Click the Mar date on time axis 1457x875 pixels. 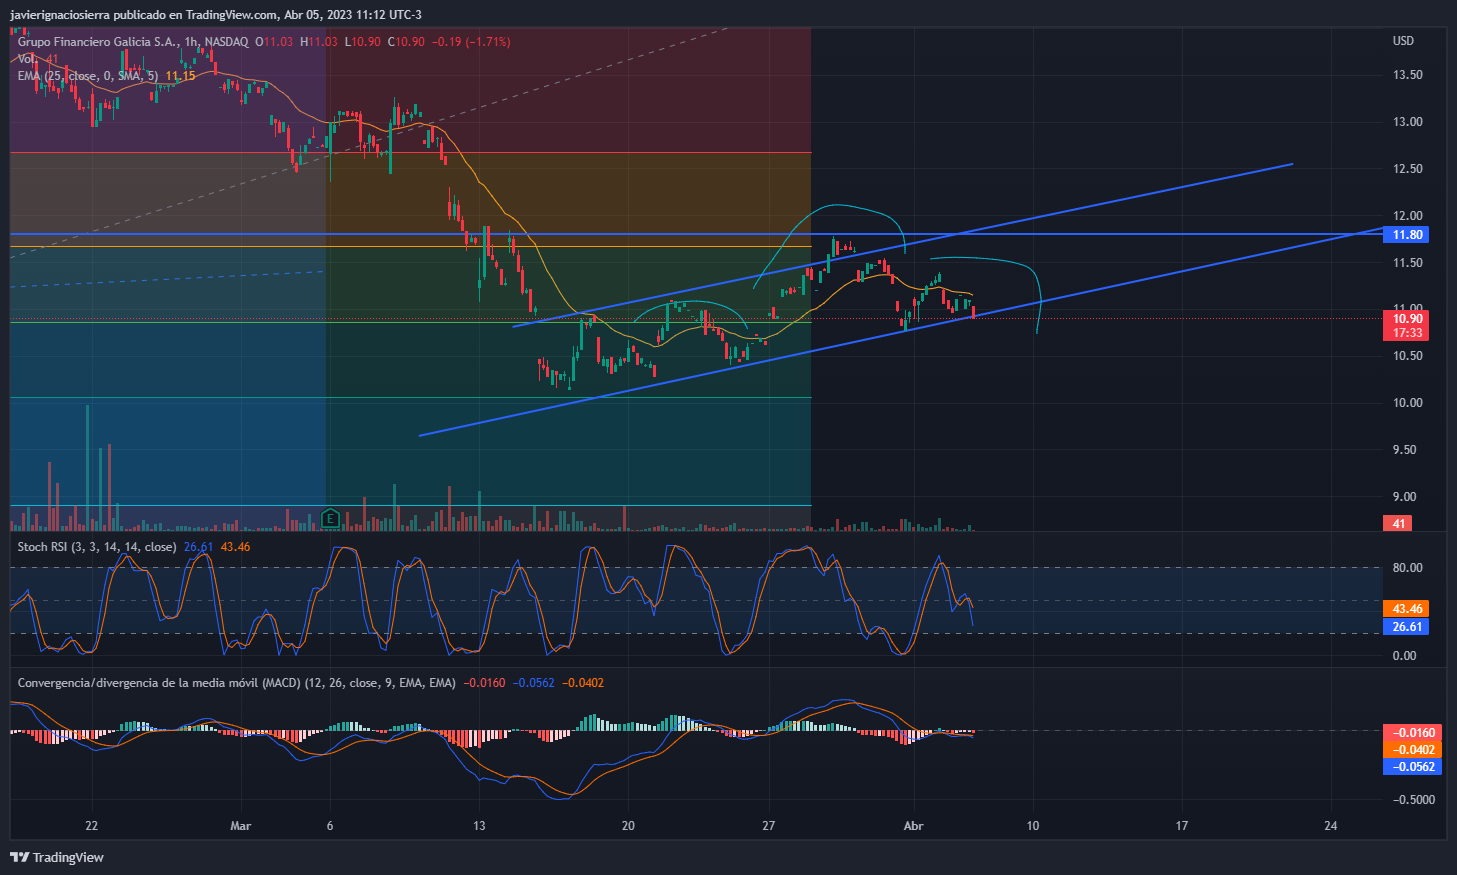coord(240,826)
